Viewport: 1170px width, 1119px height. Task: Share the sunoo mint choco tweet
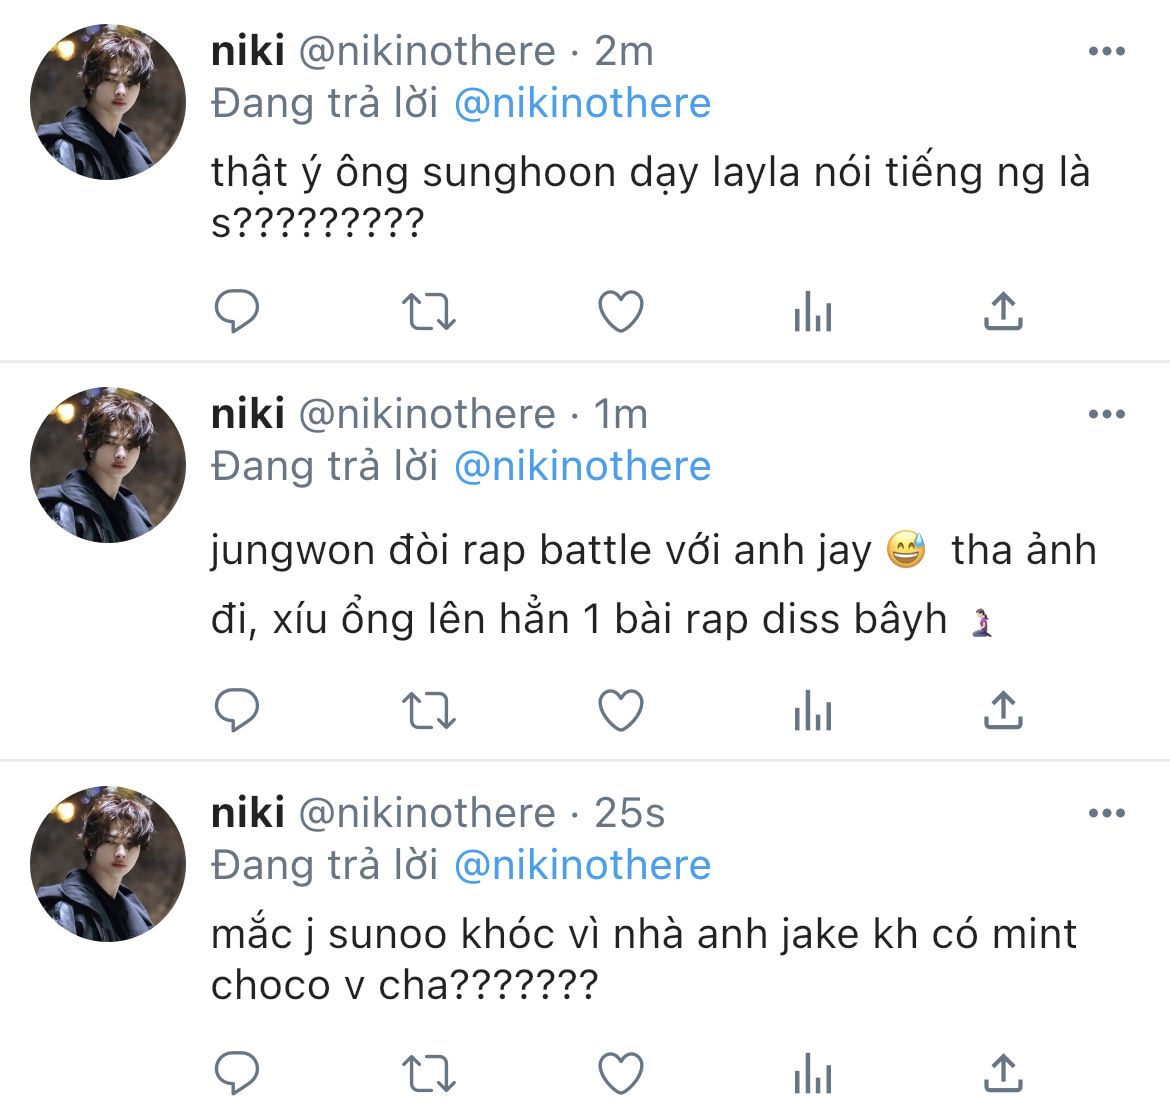click(x=1004, y=1073)
